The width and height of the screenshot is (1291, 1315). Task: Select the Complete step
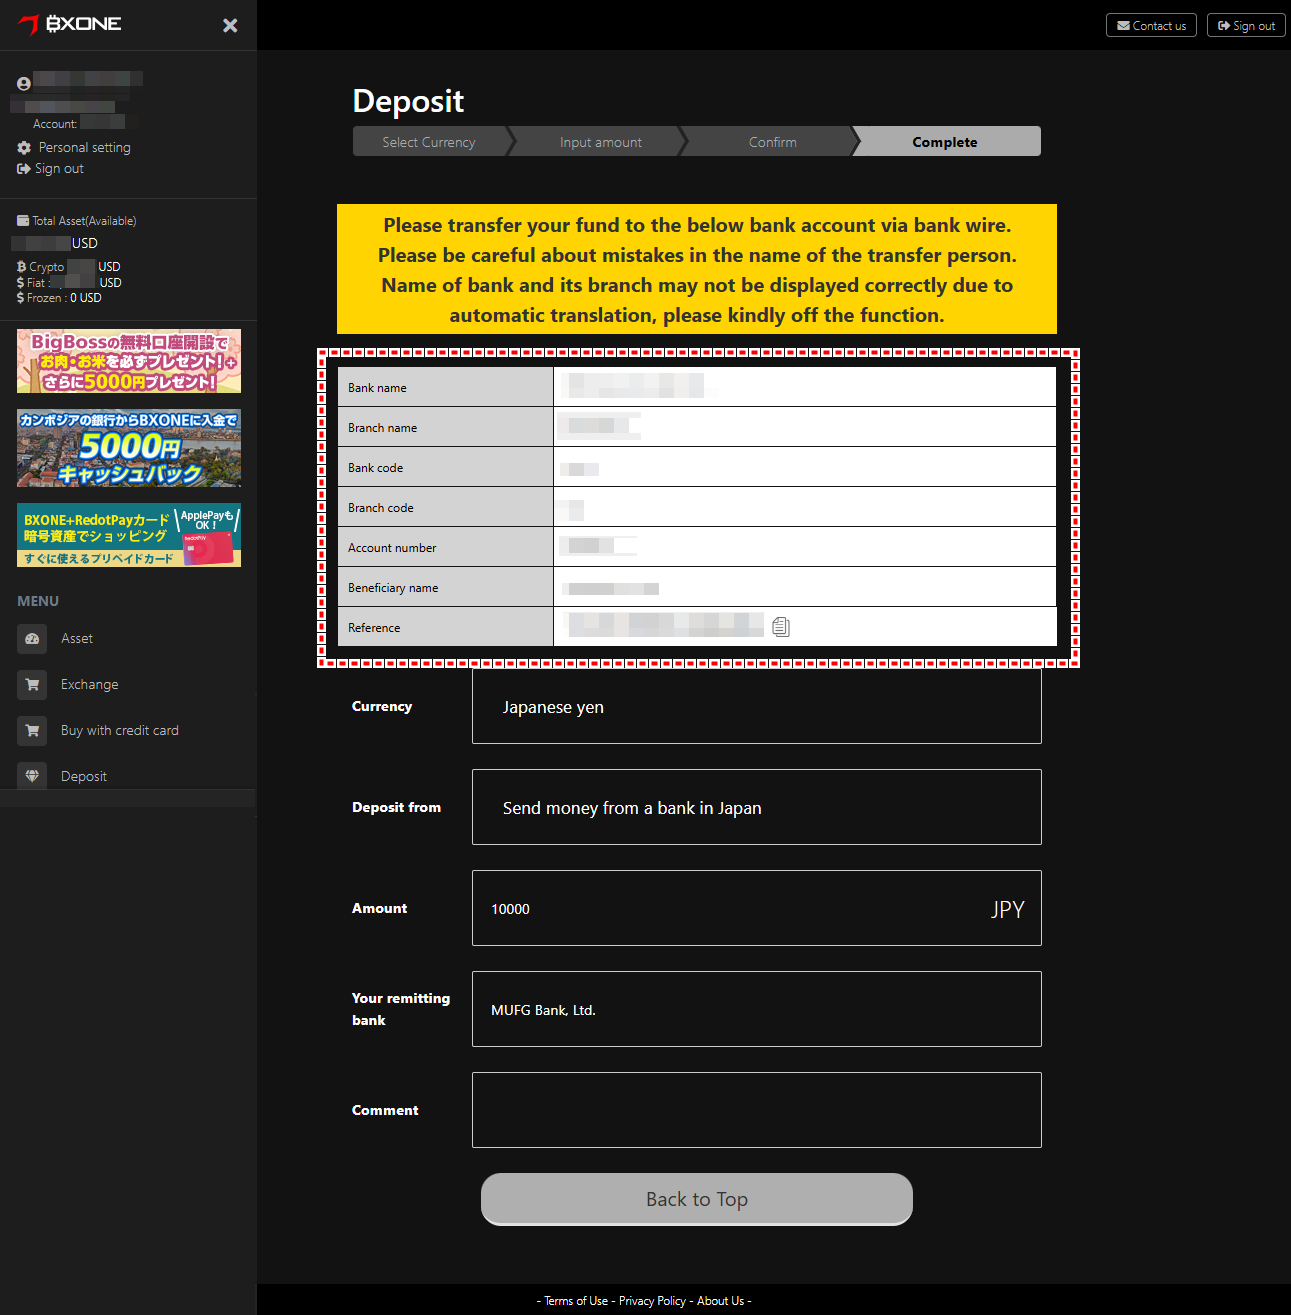point(945,142)
